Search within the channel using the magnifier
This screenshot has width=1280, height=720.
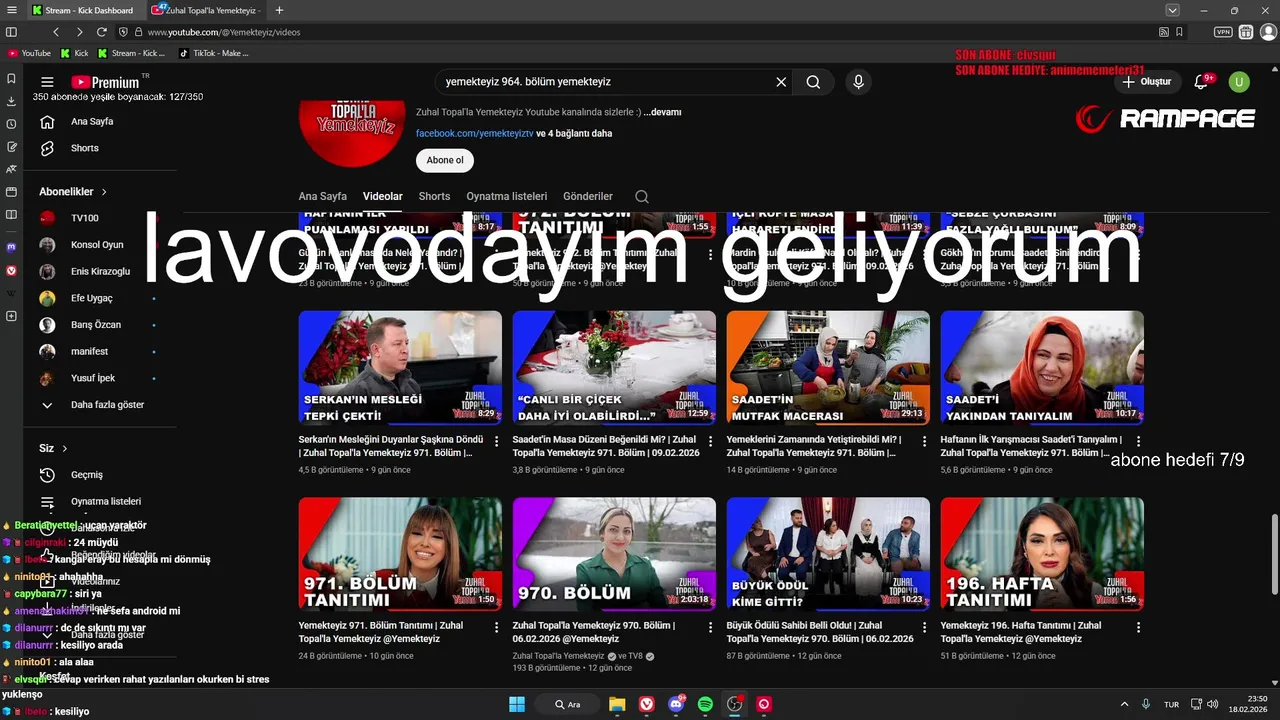(642, 196)
